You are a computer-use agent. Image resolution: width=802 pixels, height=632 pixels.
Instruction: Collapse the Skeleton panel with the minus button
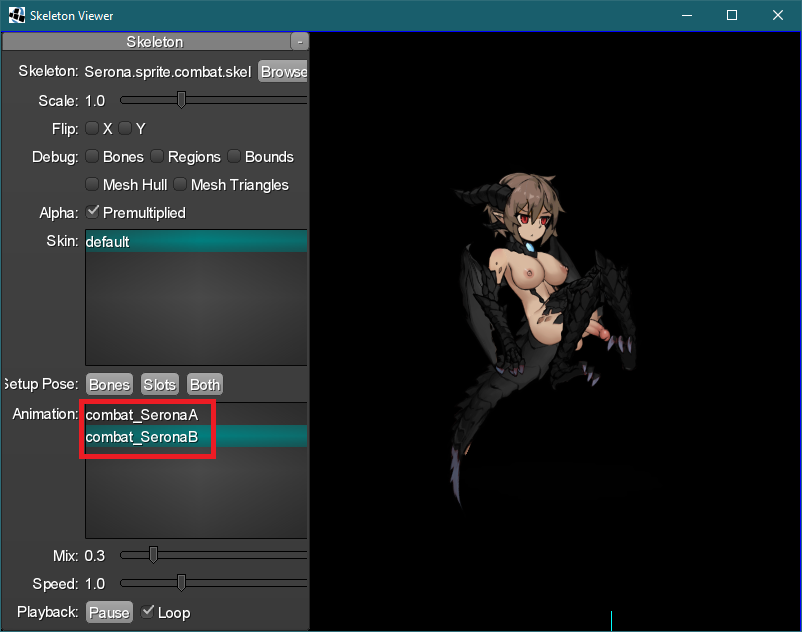(x=300, y=42)
